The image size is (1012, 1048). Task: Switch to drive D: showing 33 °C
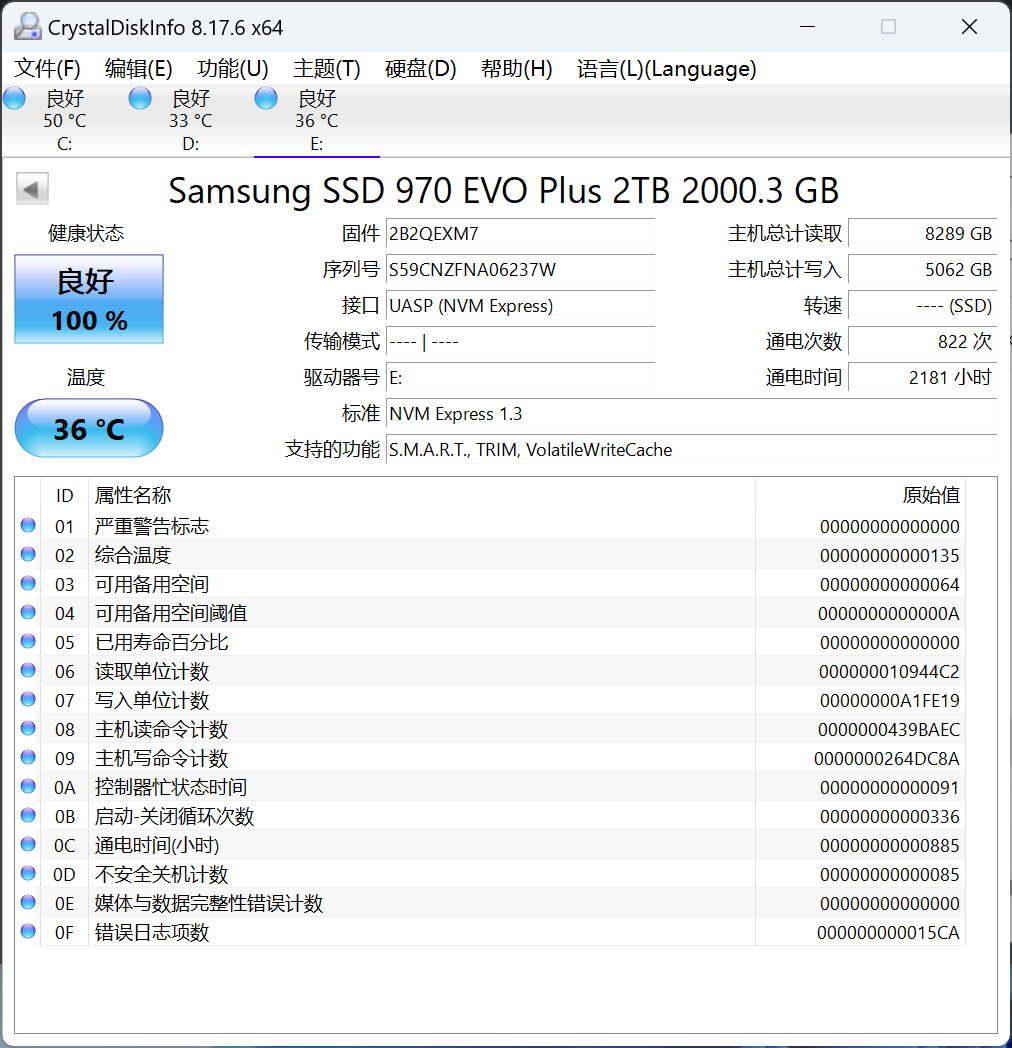tap(188, 120)
